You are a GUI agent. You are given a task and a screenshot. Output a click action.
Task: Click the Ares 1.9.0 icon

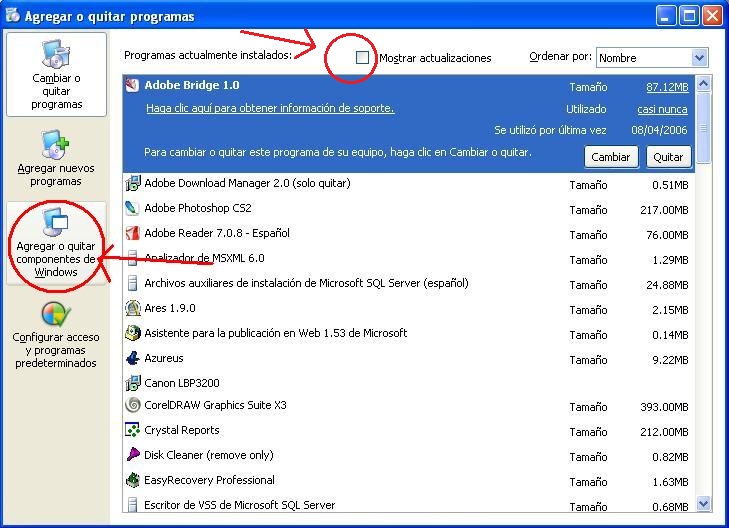pyautogui.click(x=133, y=308)
